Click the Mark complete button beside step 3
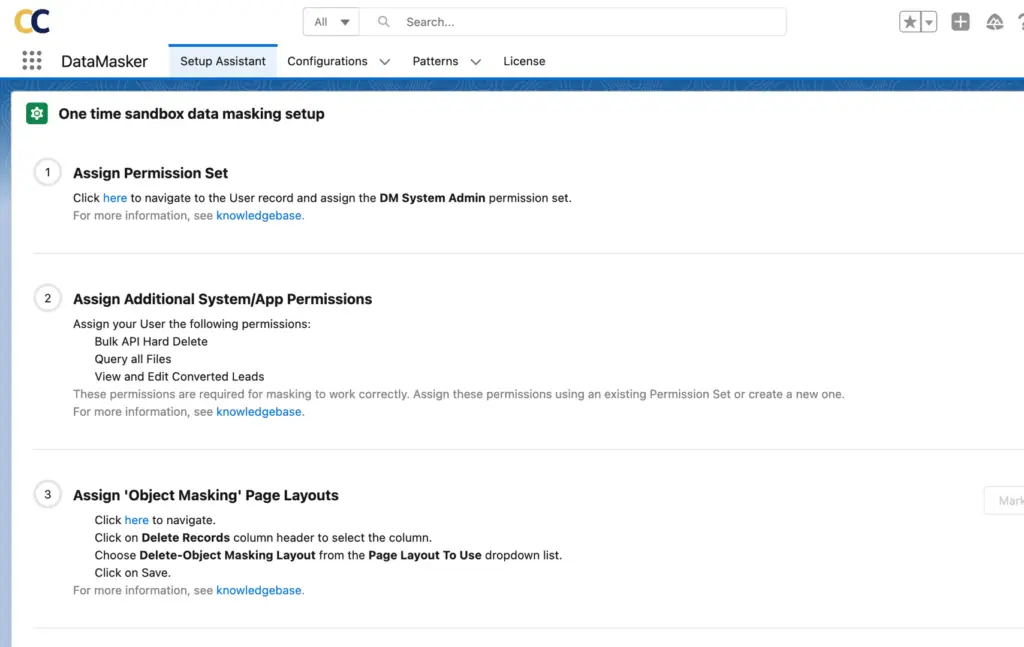 pos(1008,500)
